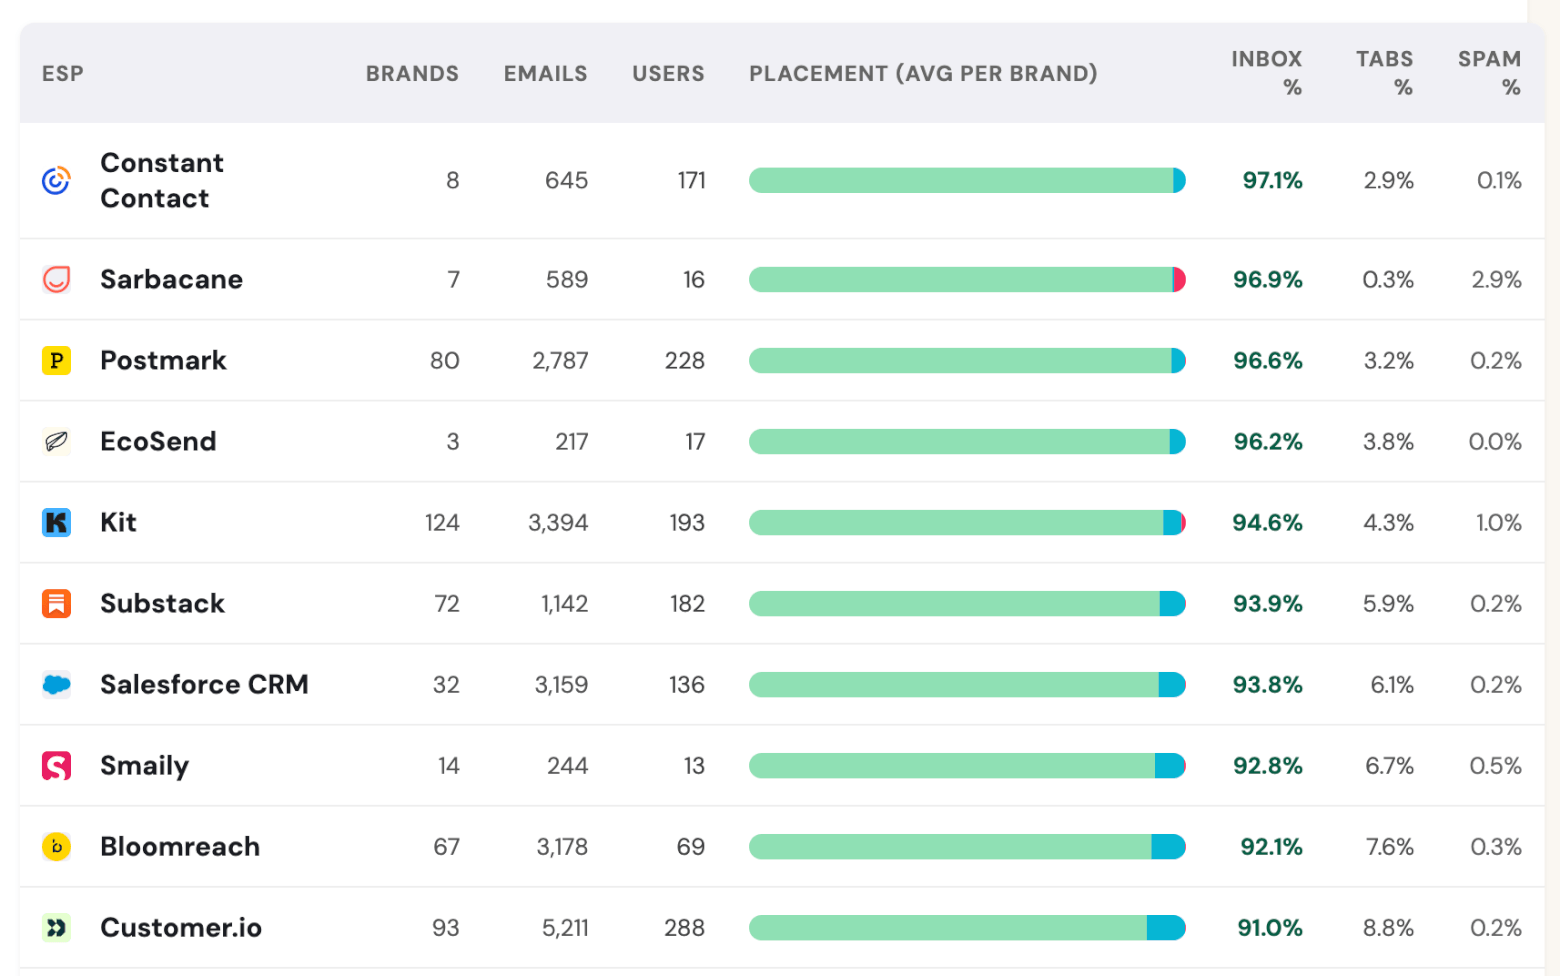Open the Kit ESP name

pos(118,522)
